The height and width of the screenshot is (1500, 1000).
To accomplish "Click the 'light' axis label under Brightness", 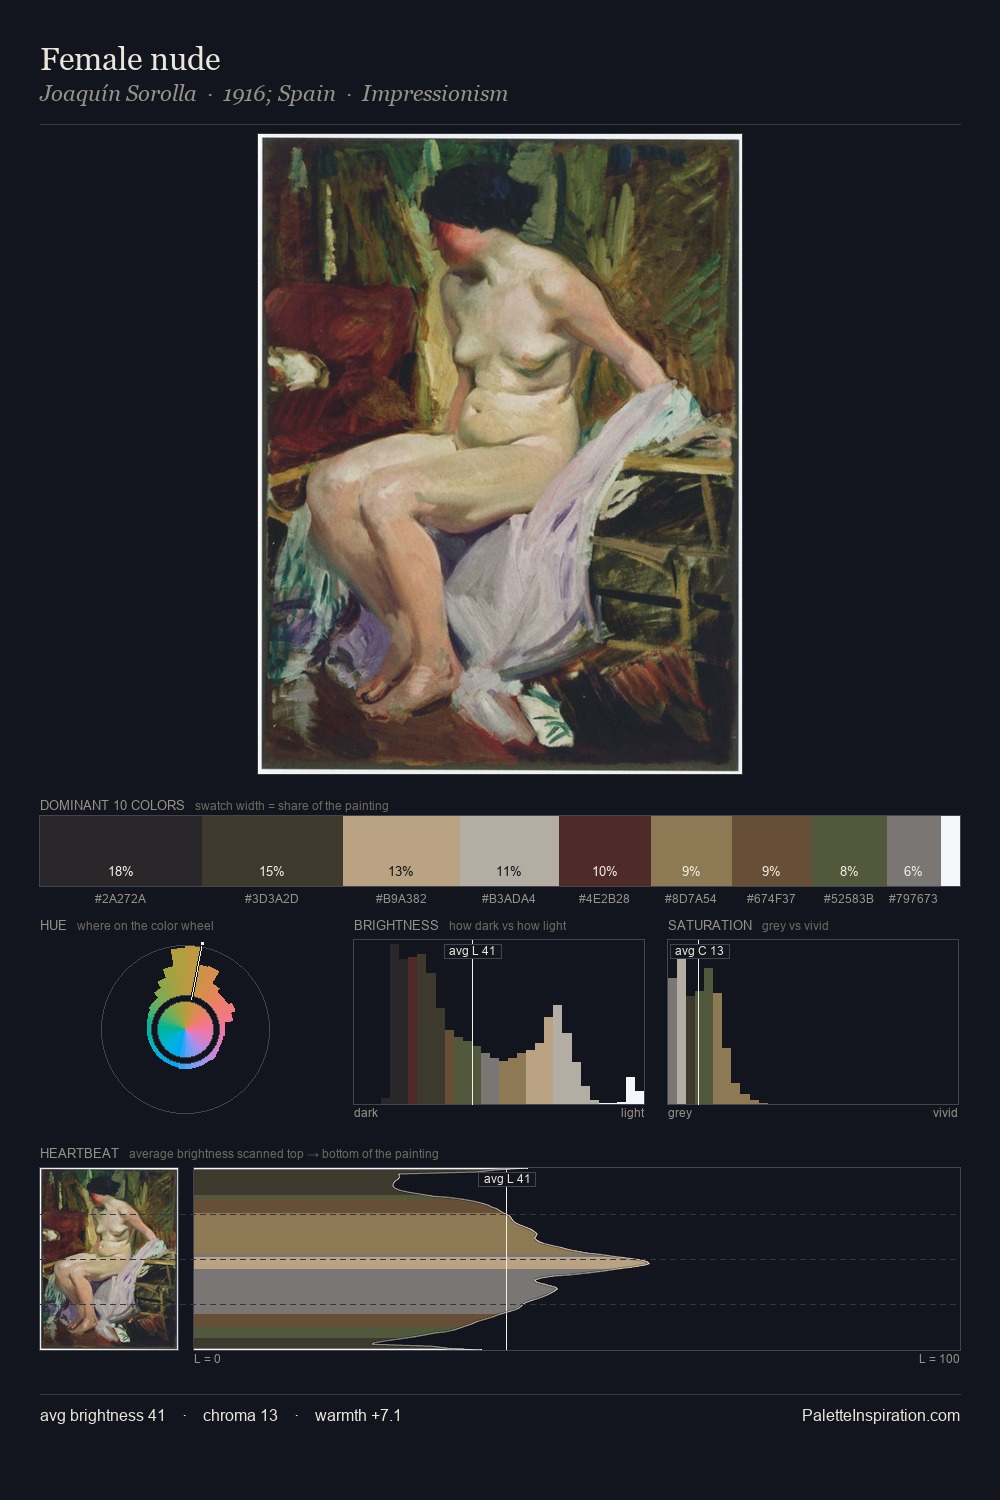I will [632, 1113].
